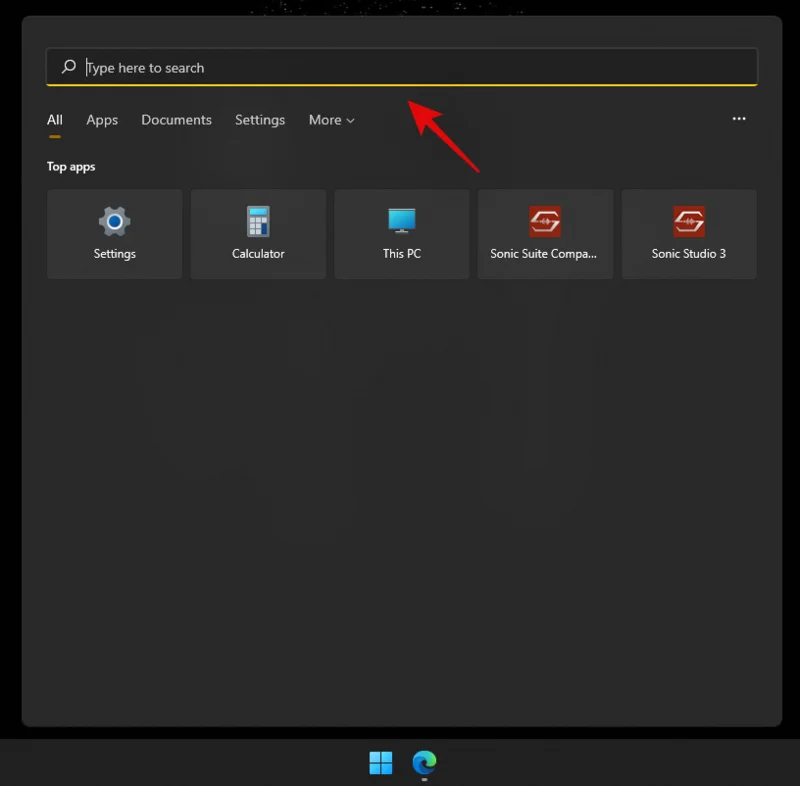This screenshot has width=800, height=786.
Task: Click inside the search input field
Action: 300,67
